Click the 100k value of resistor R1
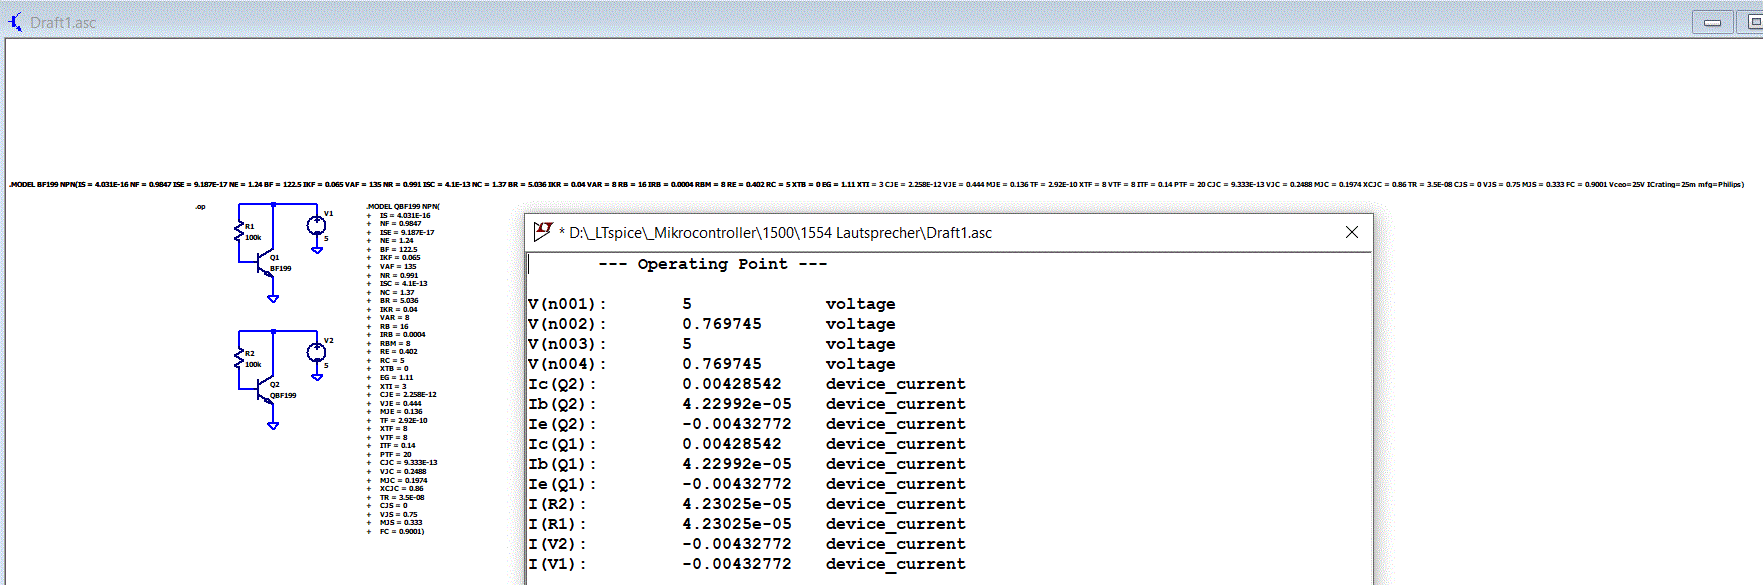The width and height of the screenshot is (1763, 585). [x=253, y=238]
